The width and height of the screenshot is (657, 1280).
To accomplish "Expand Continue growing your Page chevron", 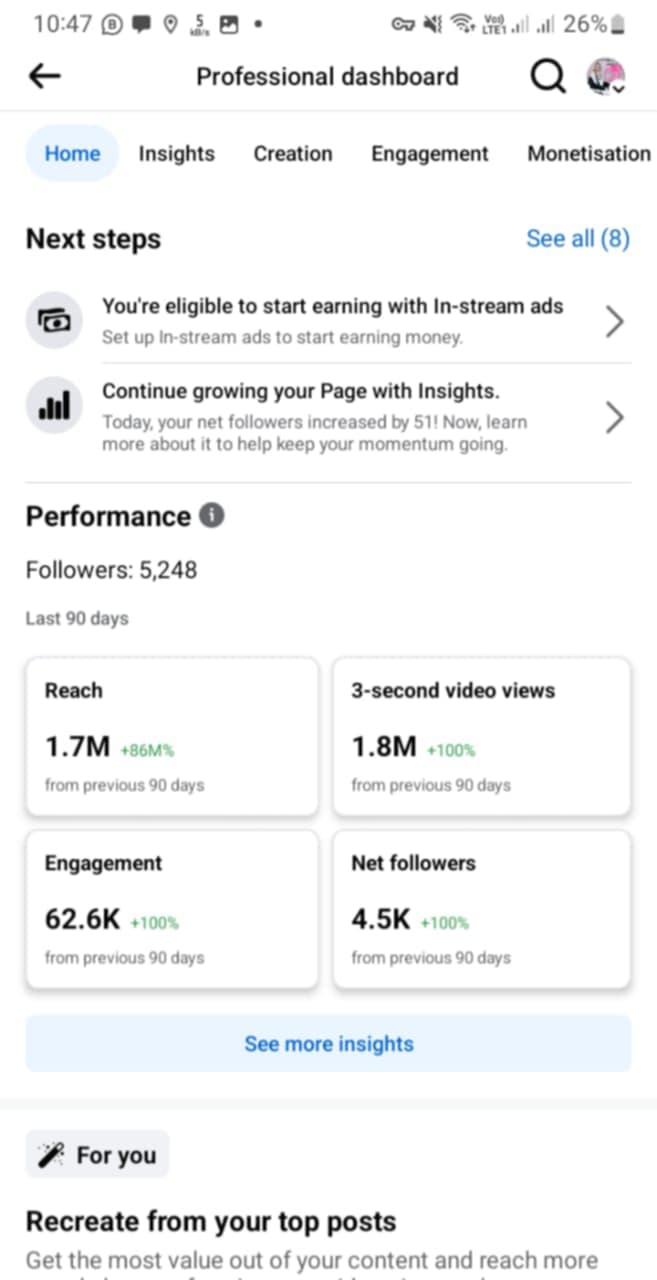I will click(615, 418).
